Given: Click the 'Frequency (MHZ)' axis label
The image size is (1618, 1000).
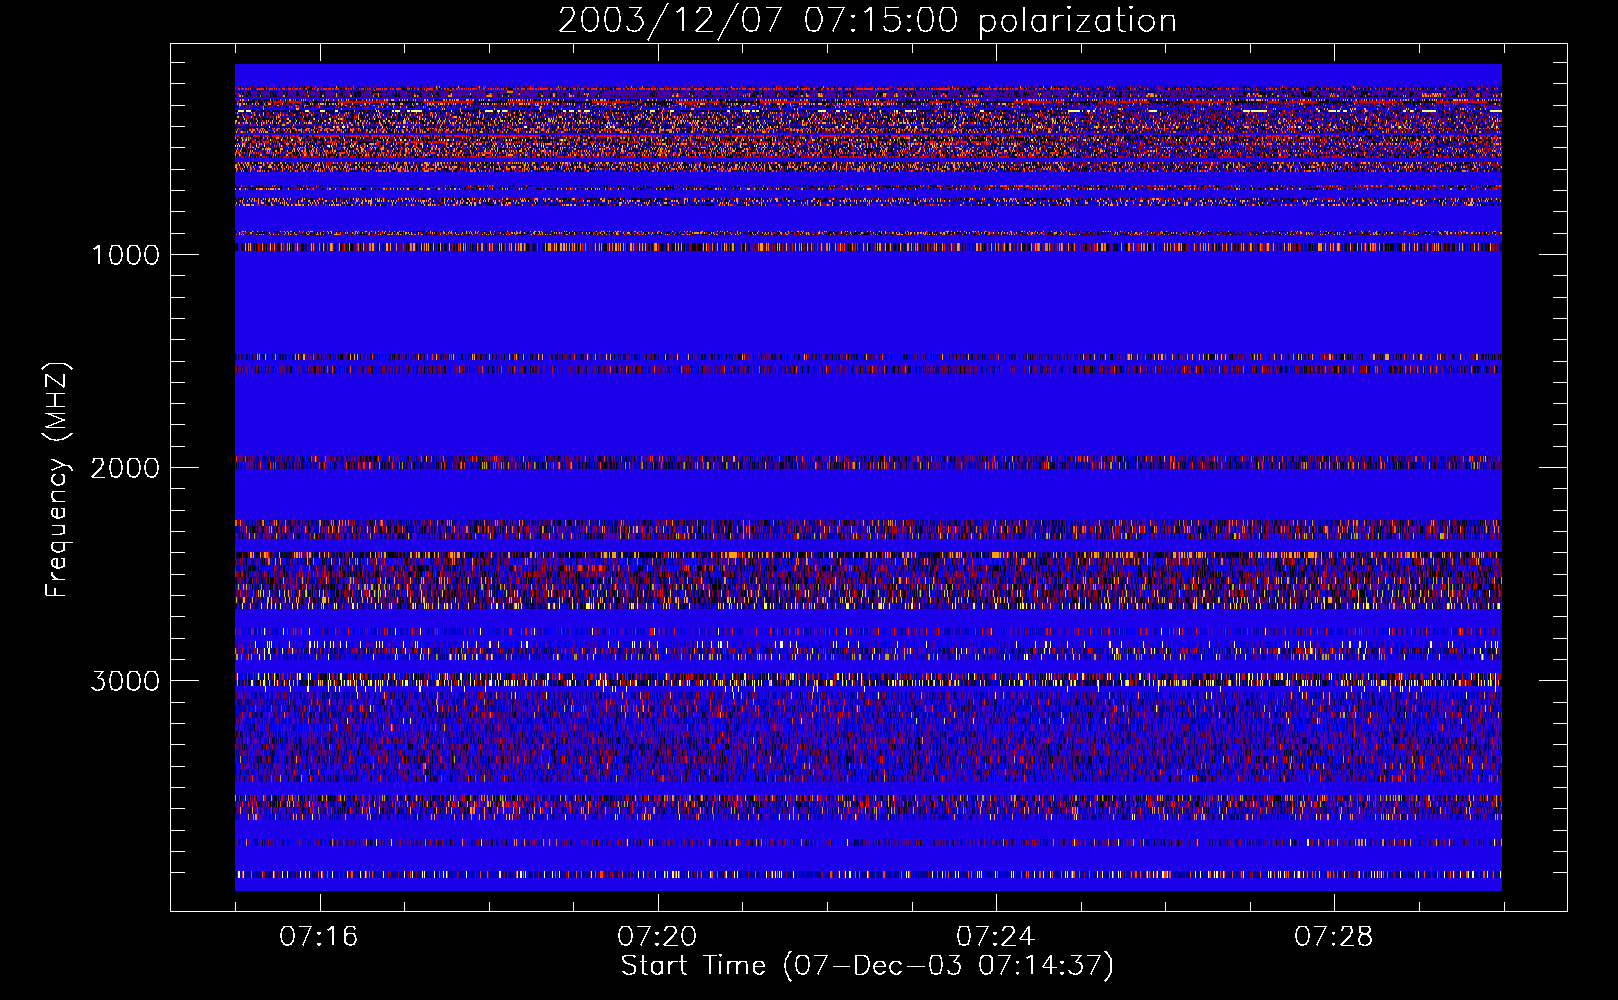Looking at the screenshot, I should [x=57, y=480].
